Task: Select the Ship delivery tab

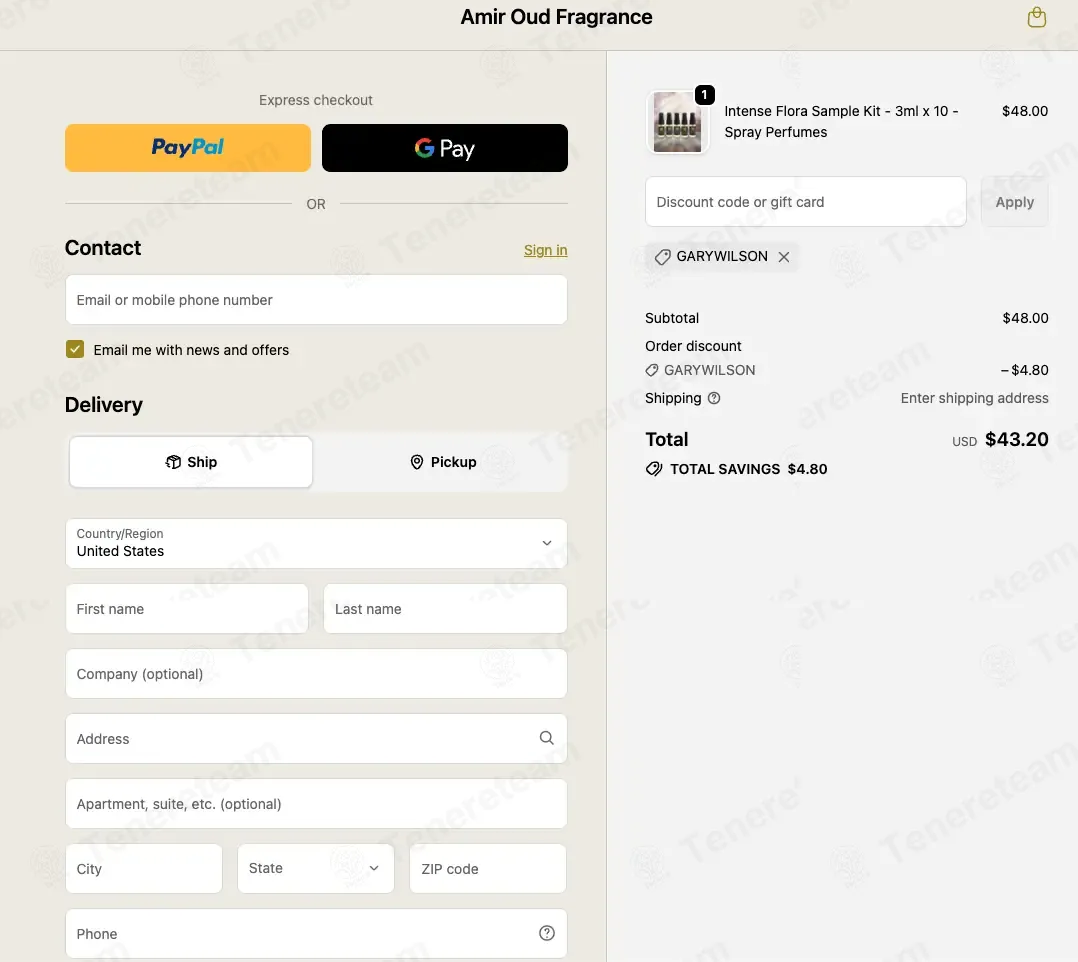Action: [x=191, y=462]
